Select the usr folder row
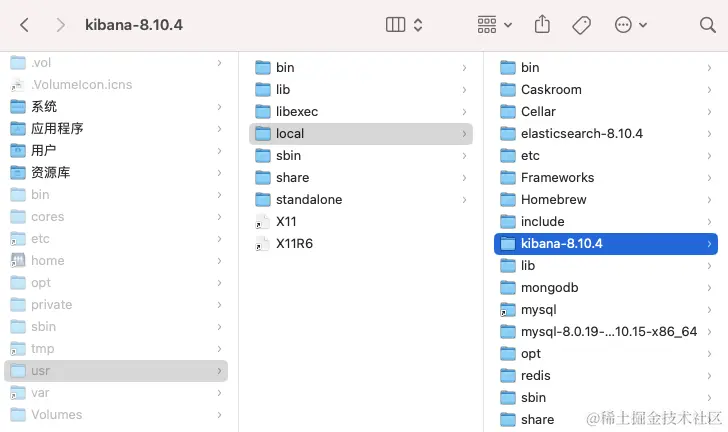The width and height of the screenshot is (728, 432). pyautogui.click(x=116, y=371)
